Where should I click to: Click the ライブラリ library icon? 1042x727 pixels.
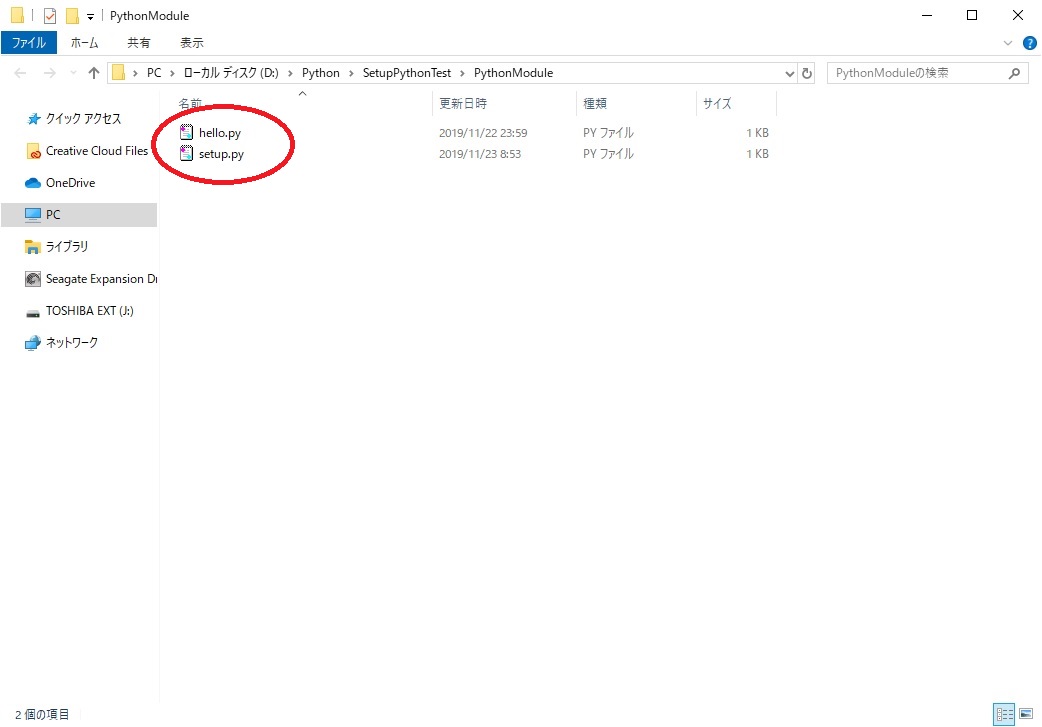tap(33, 247)
